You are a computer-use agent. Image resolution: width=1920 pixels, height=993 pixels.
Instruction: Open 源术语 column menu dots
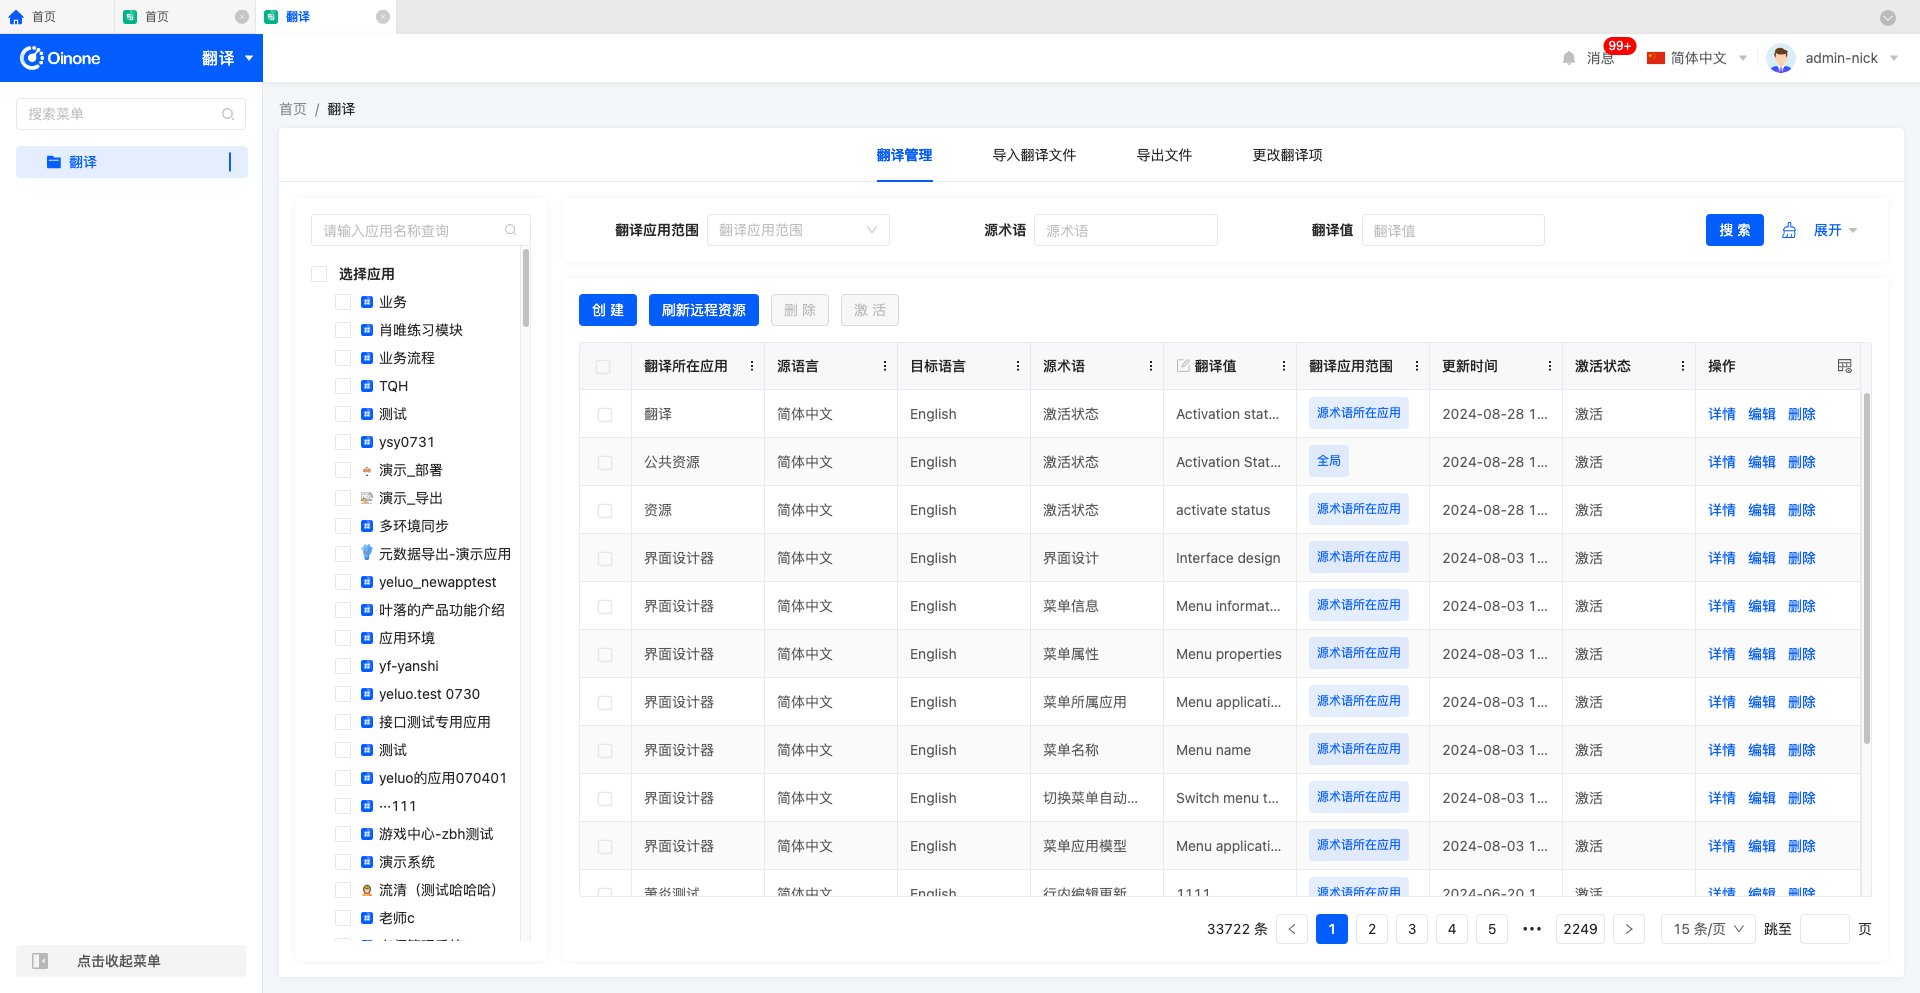(1151, 366)
